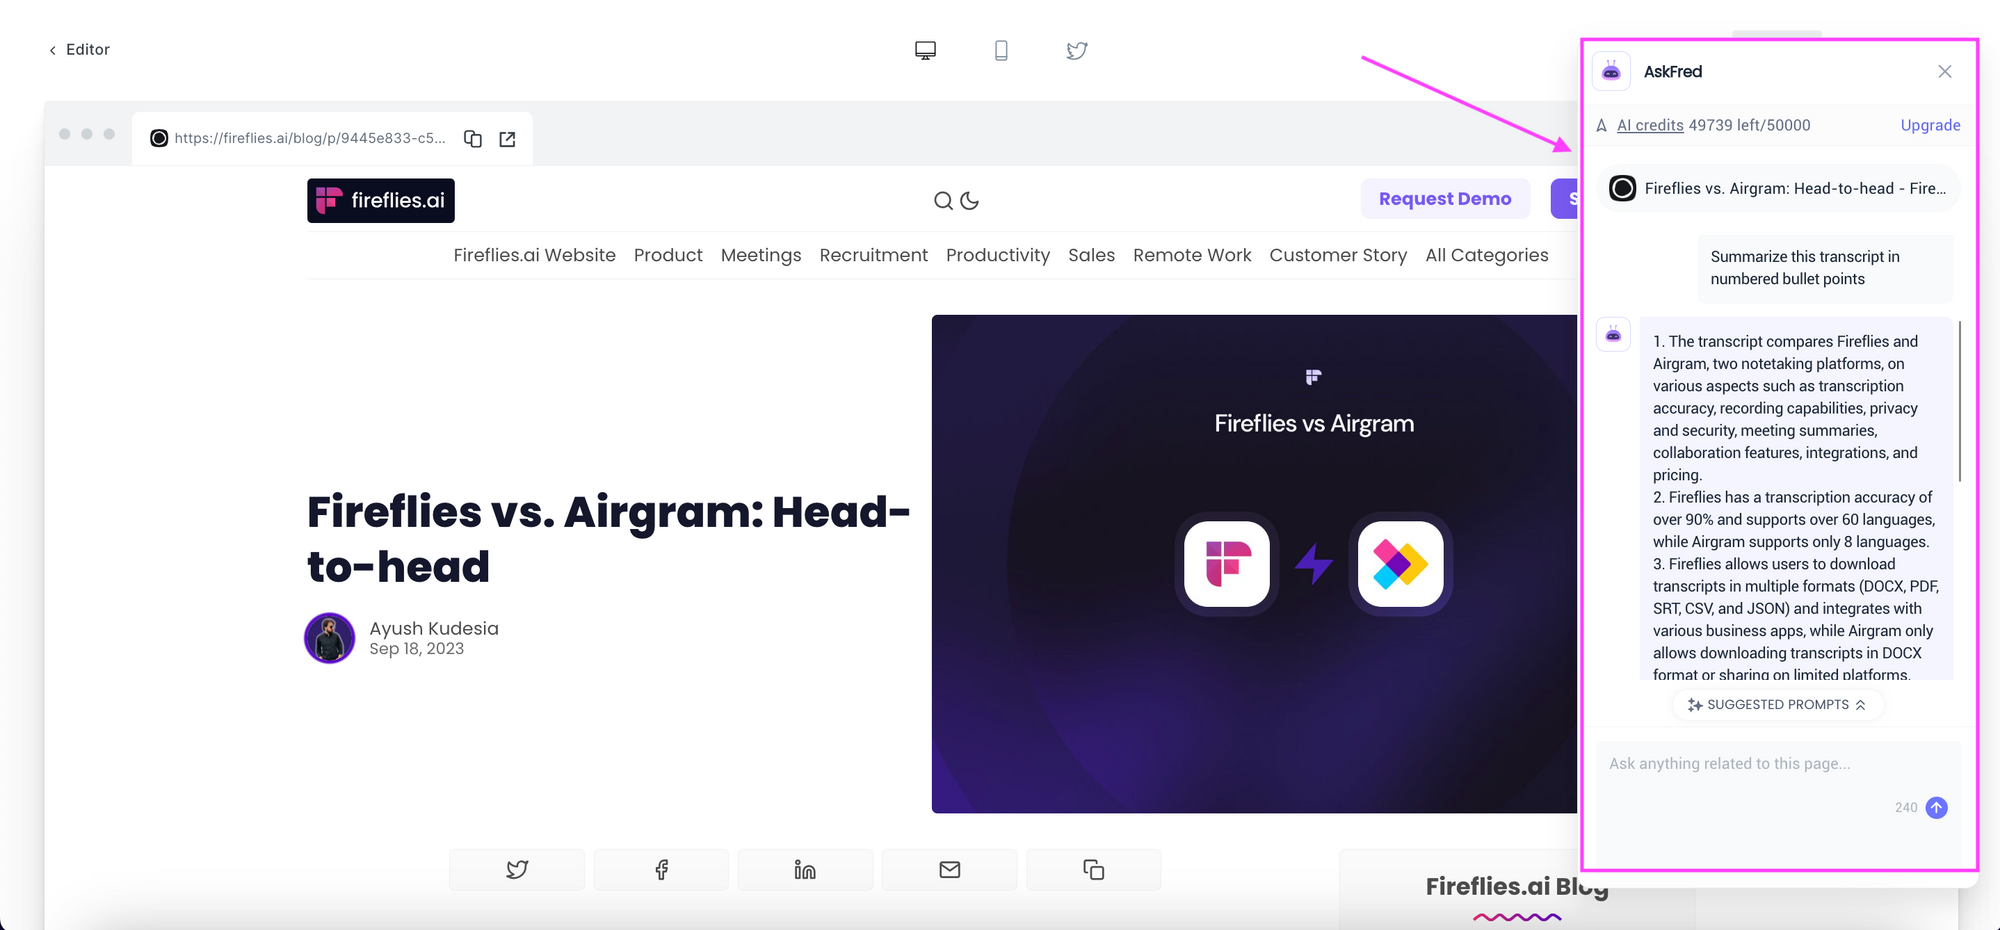Click the Twitter icon in the top toolbar
Screen dimensions: 2000x930
[x=1076, y=50]
